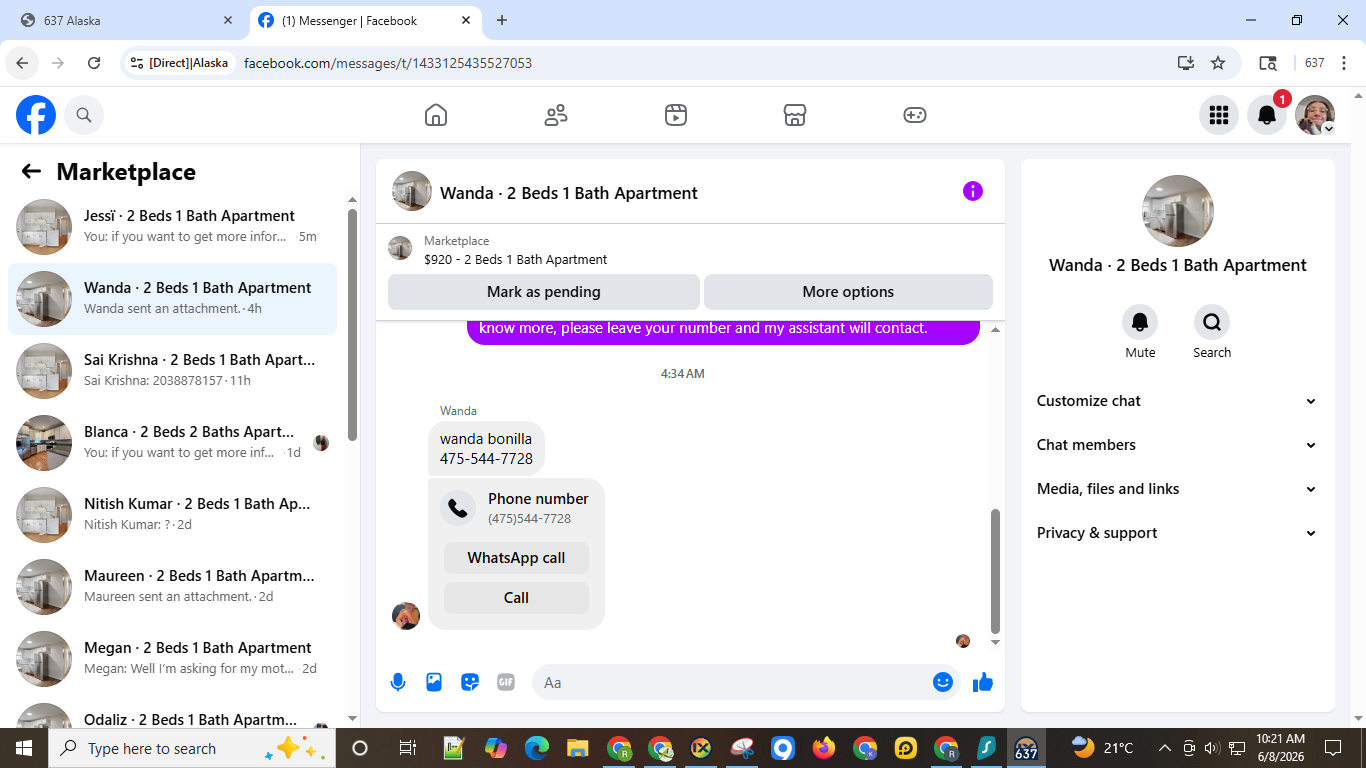Viewport: 1366px width, 768px height.
Task: Go back from Marketplace with arrow
Action: [x=31, y=171]
